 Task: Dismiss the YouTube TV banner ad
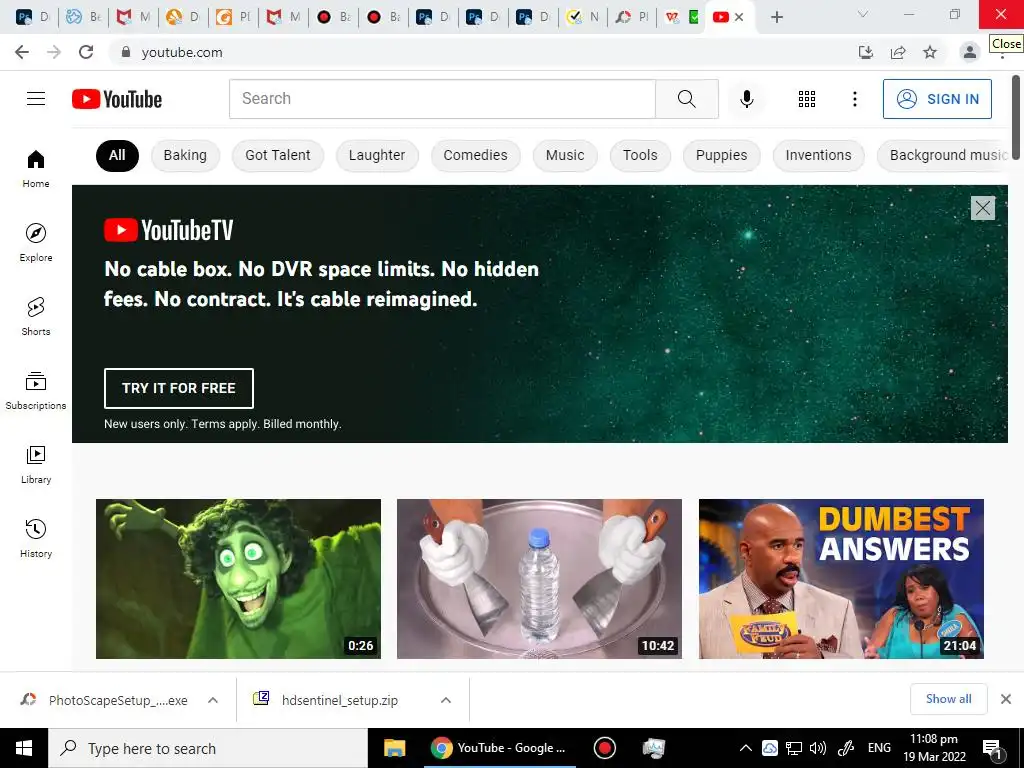[x=982, y=208]
